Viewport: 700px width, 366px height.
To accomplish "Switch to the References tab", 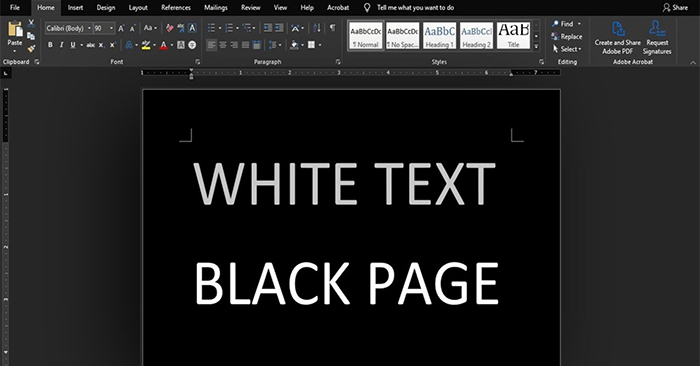I will (x=176, y=8).
